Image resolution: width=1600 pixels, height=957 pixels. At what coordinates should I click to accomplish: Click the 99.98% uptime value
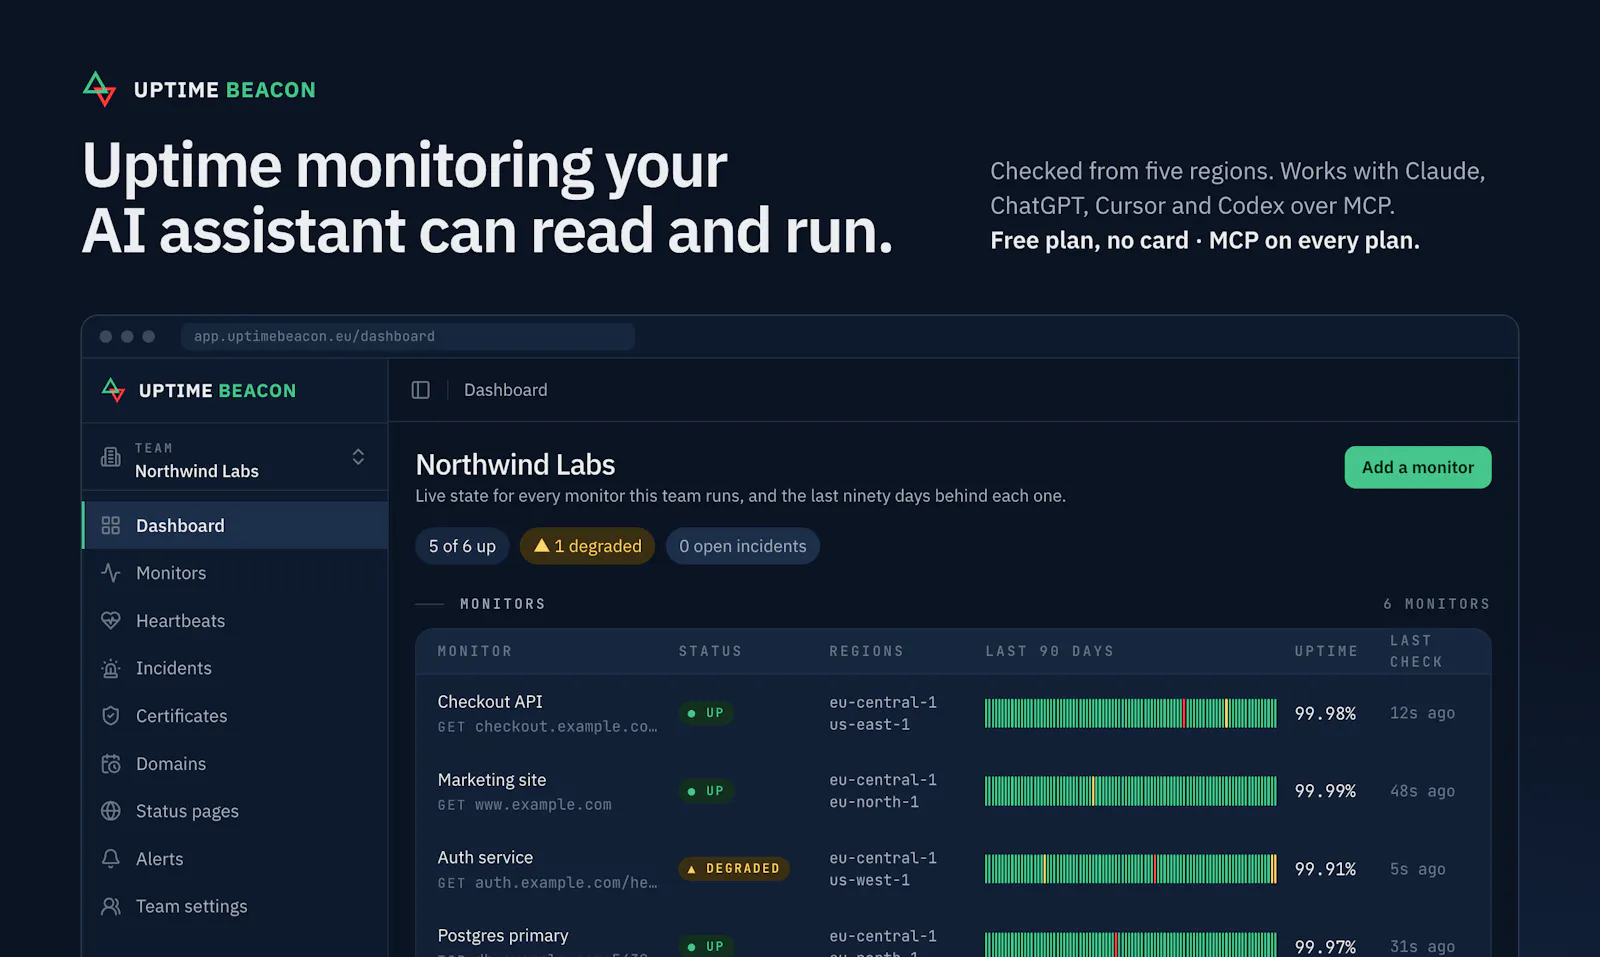(x=1325, y=713)
